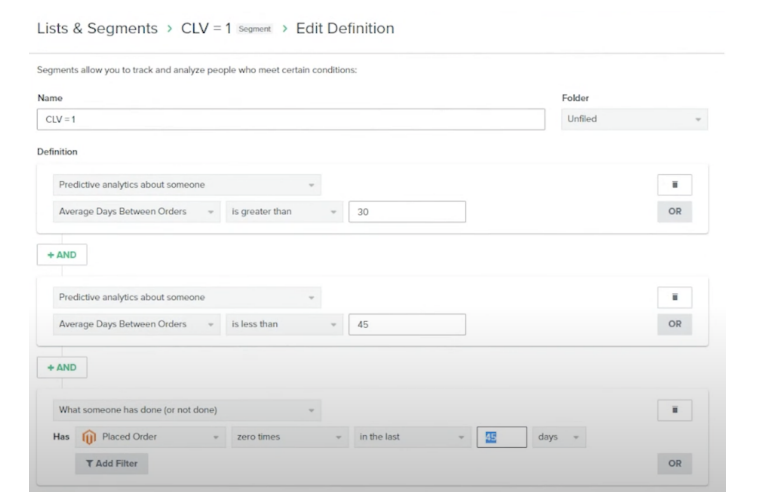Screen dimensions: 759x501
Task: Open the 'What someone has done (or not done)' dropdown
Action: [x=187, y=410]
